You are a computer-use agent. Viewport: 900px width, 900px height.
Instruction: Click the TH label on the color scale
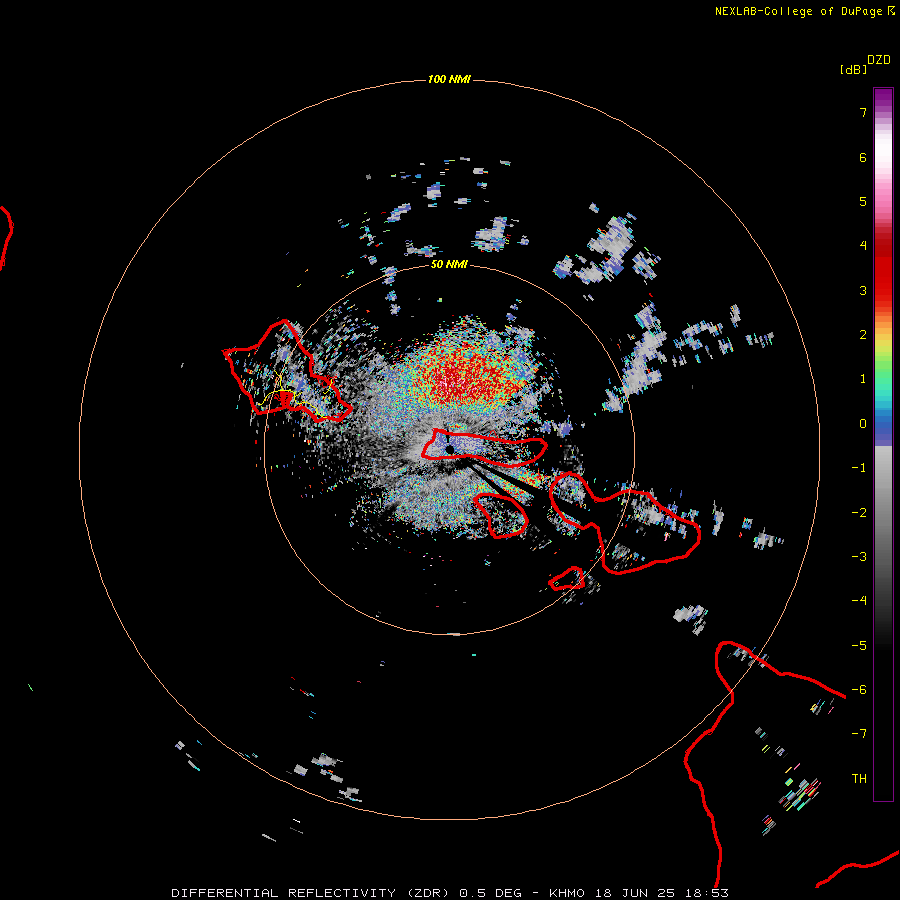859,779
